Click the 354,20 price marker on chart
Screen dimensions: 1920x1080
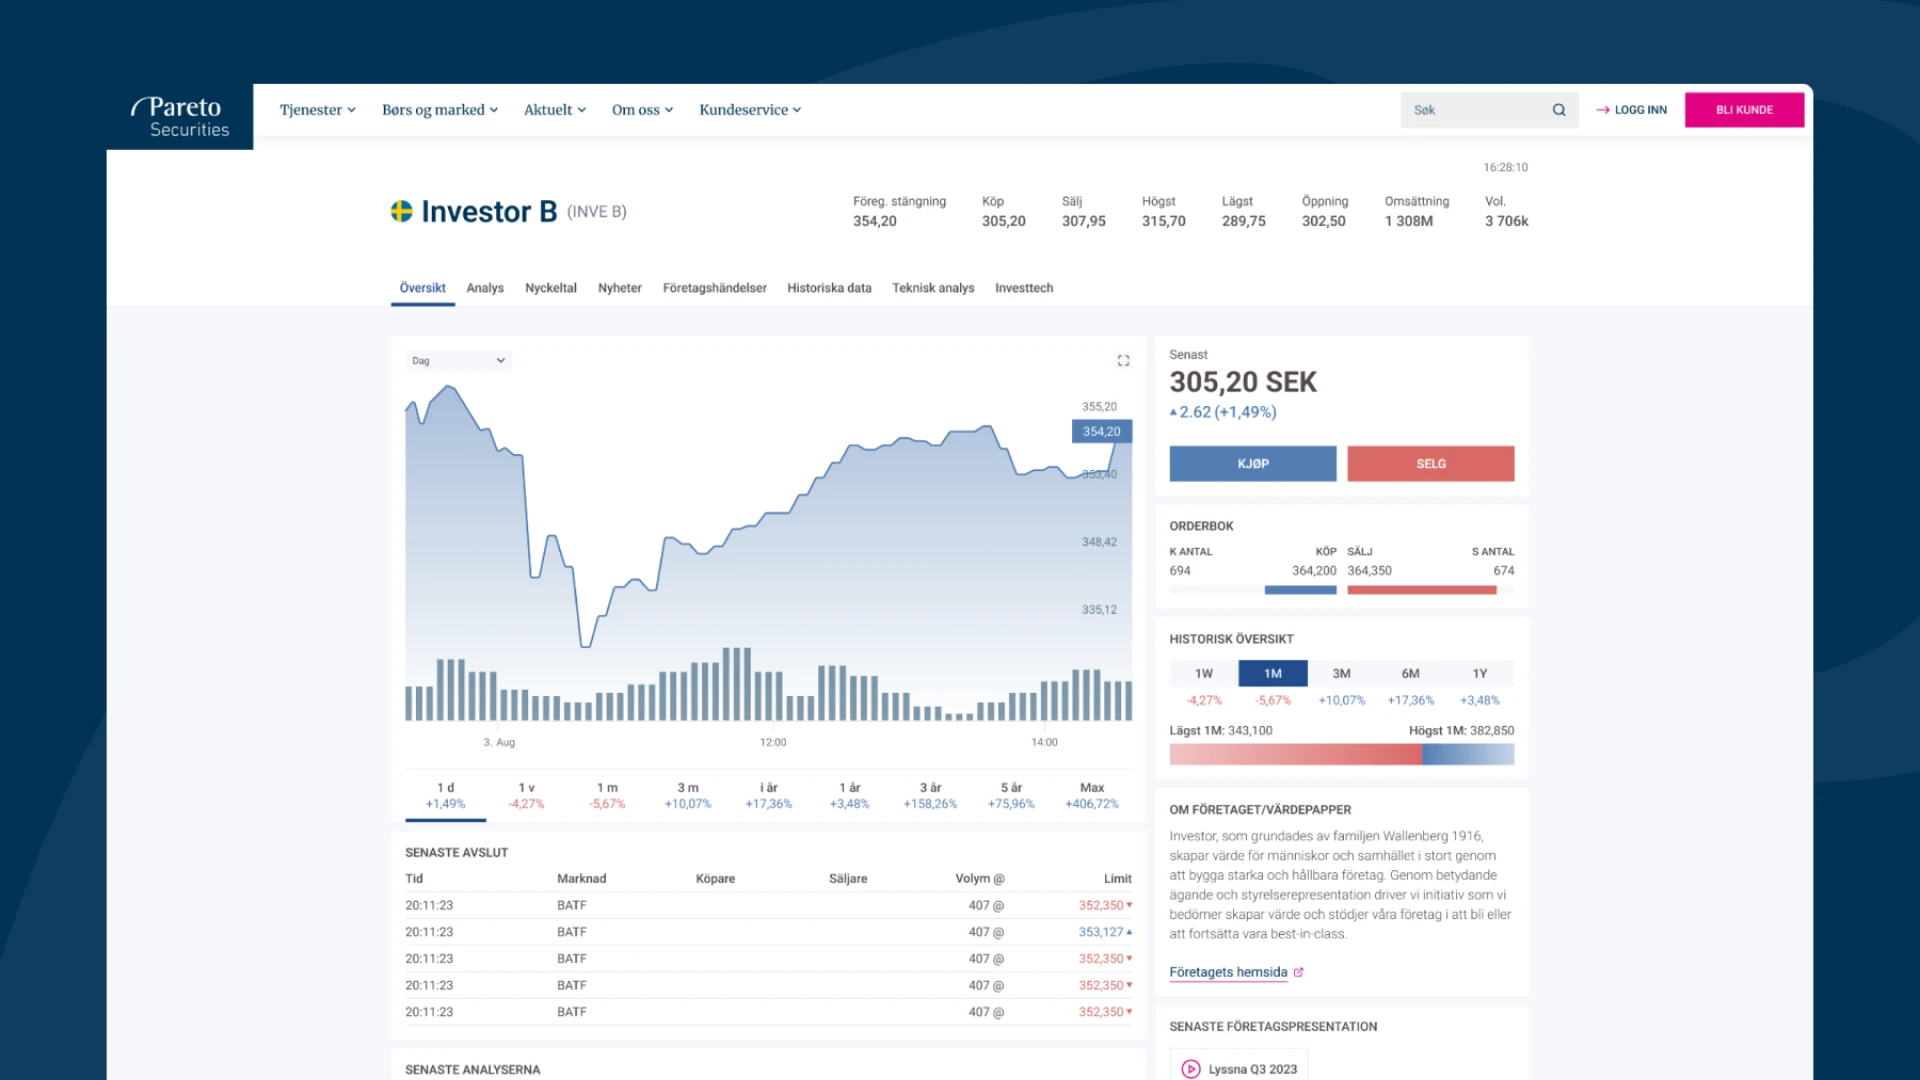[x=1102, y=431]
